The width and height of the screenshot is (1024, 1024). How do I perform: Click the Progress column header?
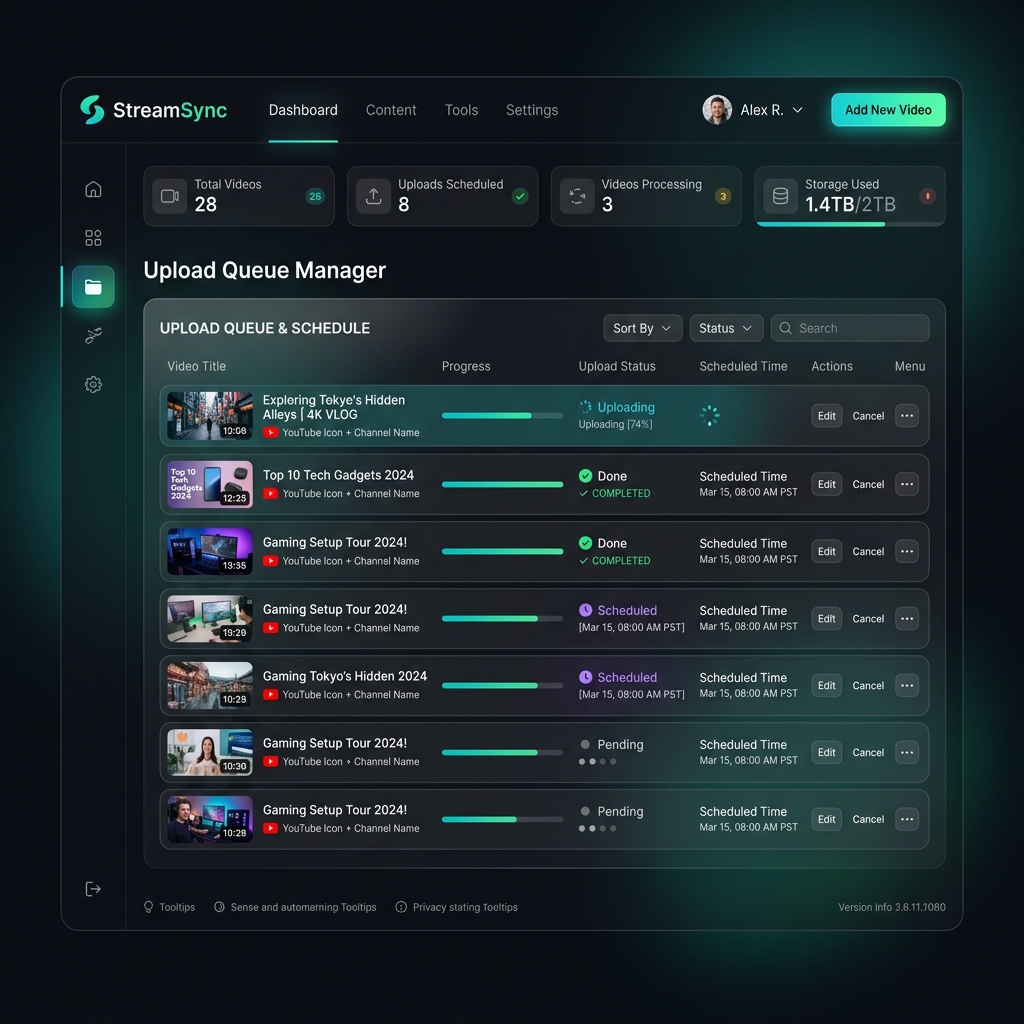466,366
